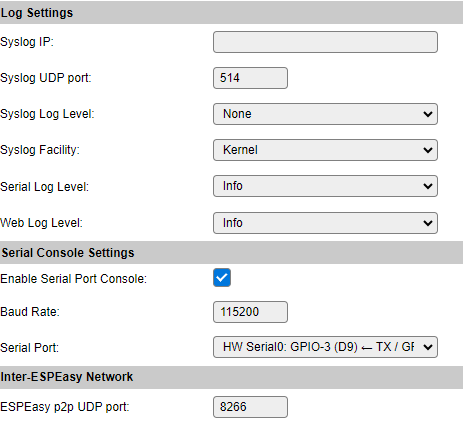
Task: Click into the Syslog IP text field
Action: click(x=325, y=42)
